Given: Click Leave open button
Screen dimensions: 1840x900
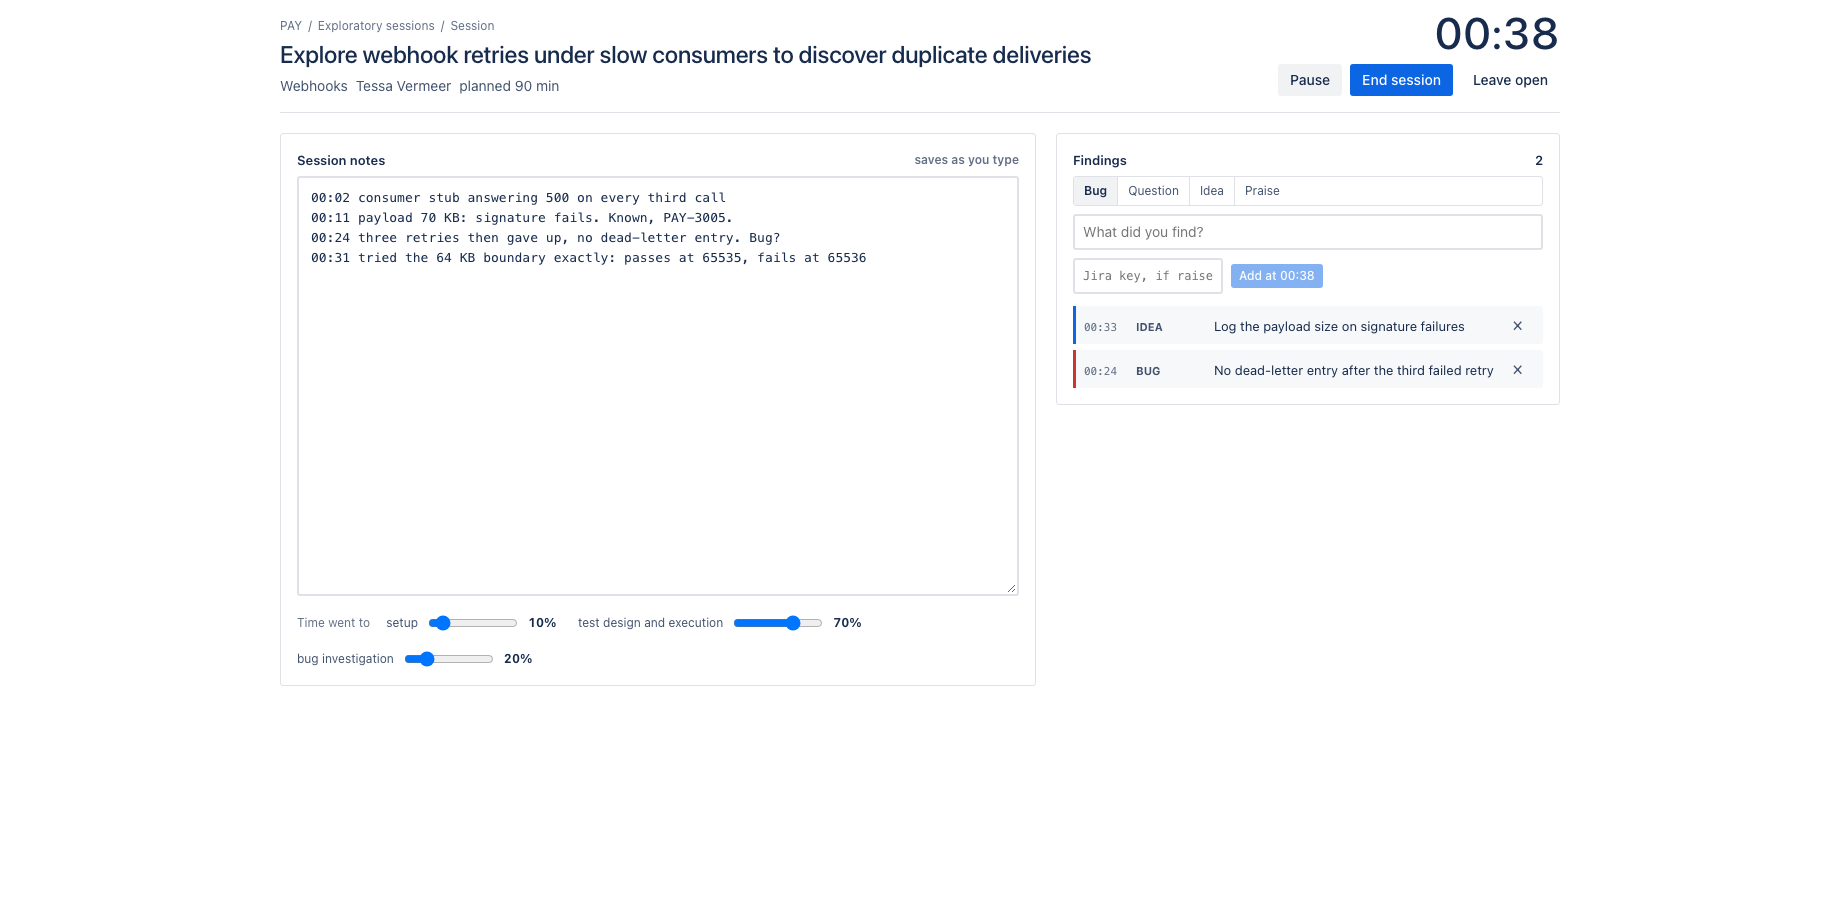Looking at the screenshot, I should click(1510, 80).
